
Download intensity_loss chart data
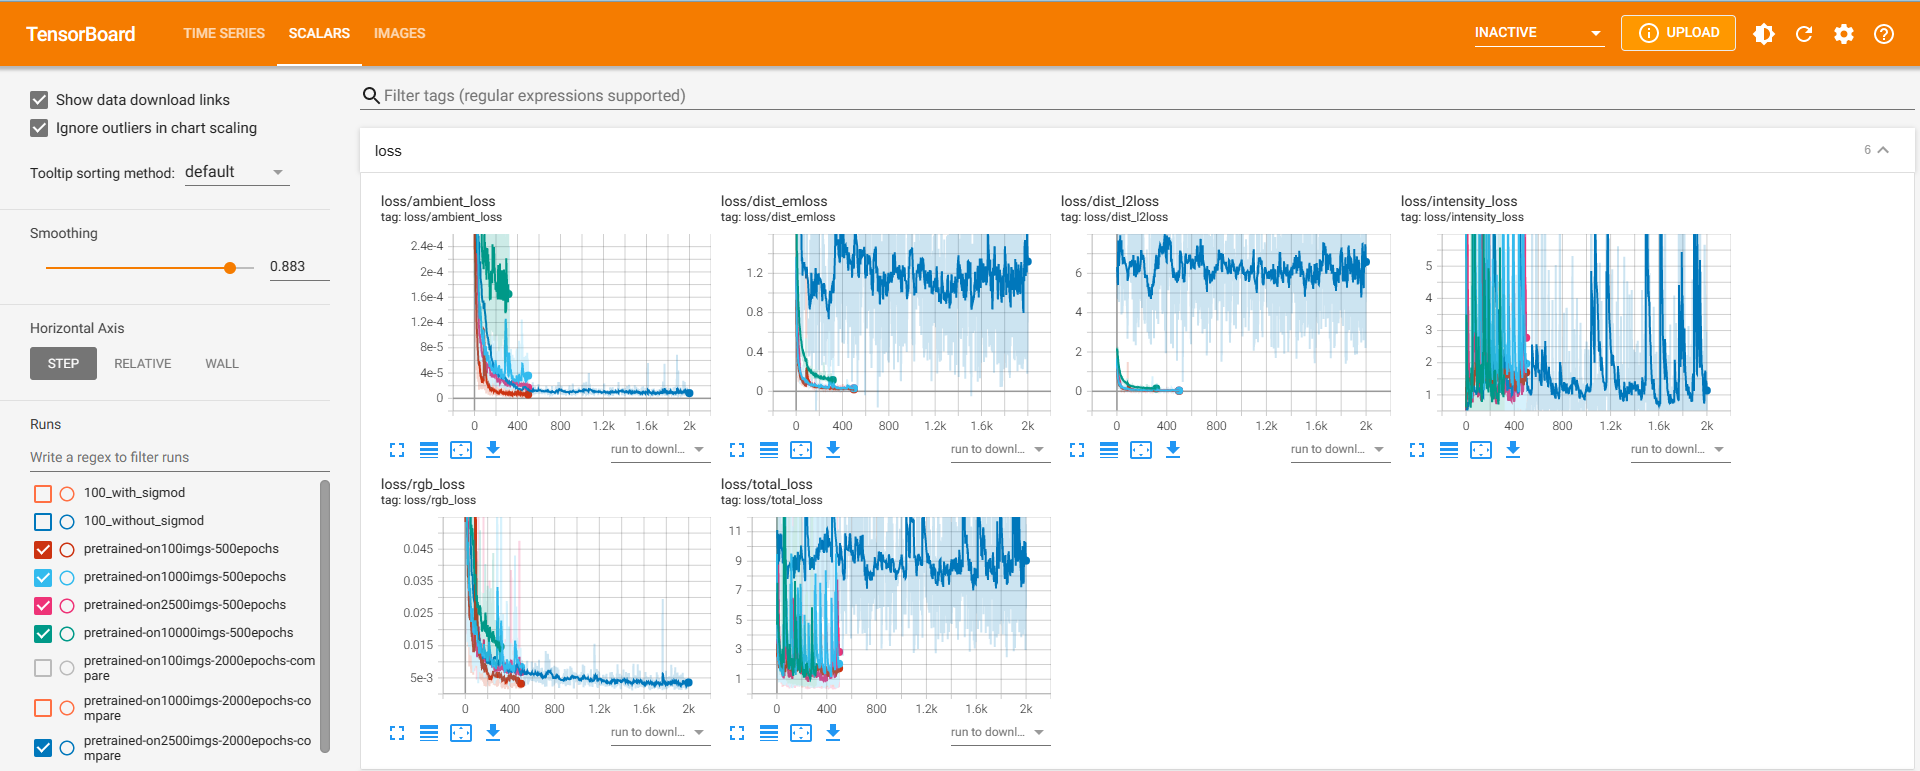(1513, 450)
